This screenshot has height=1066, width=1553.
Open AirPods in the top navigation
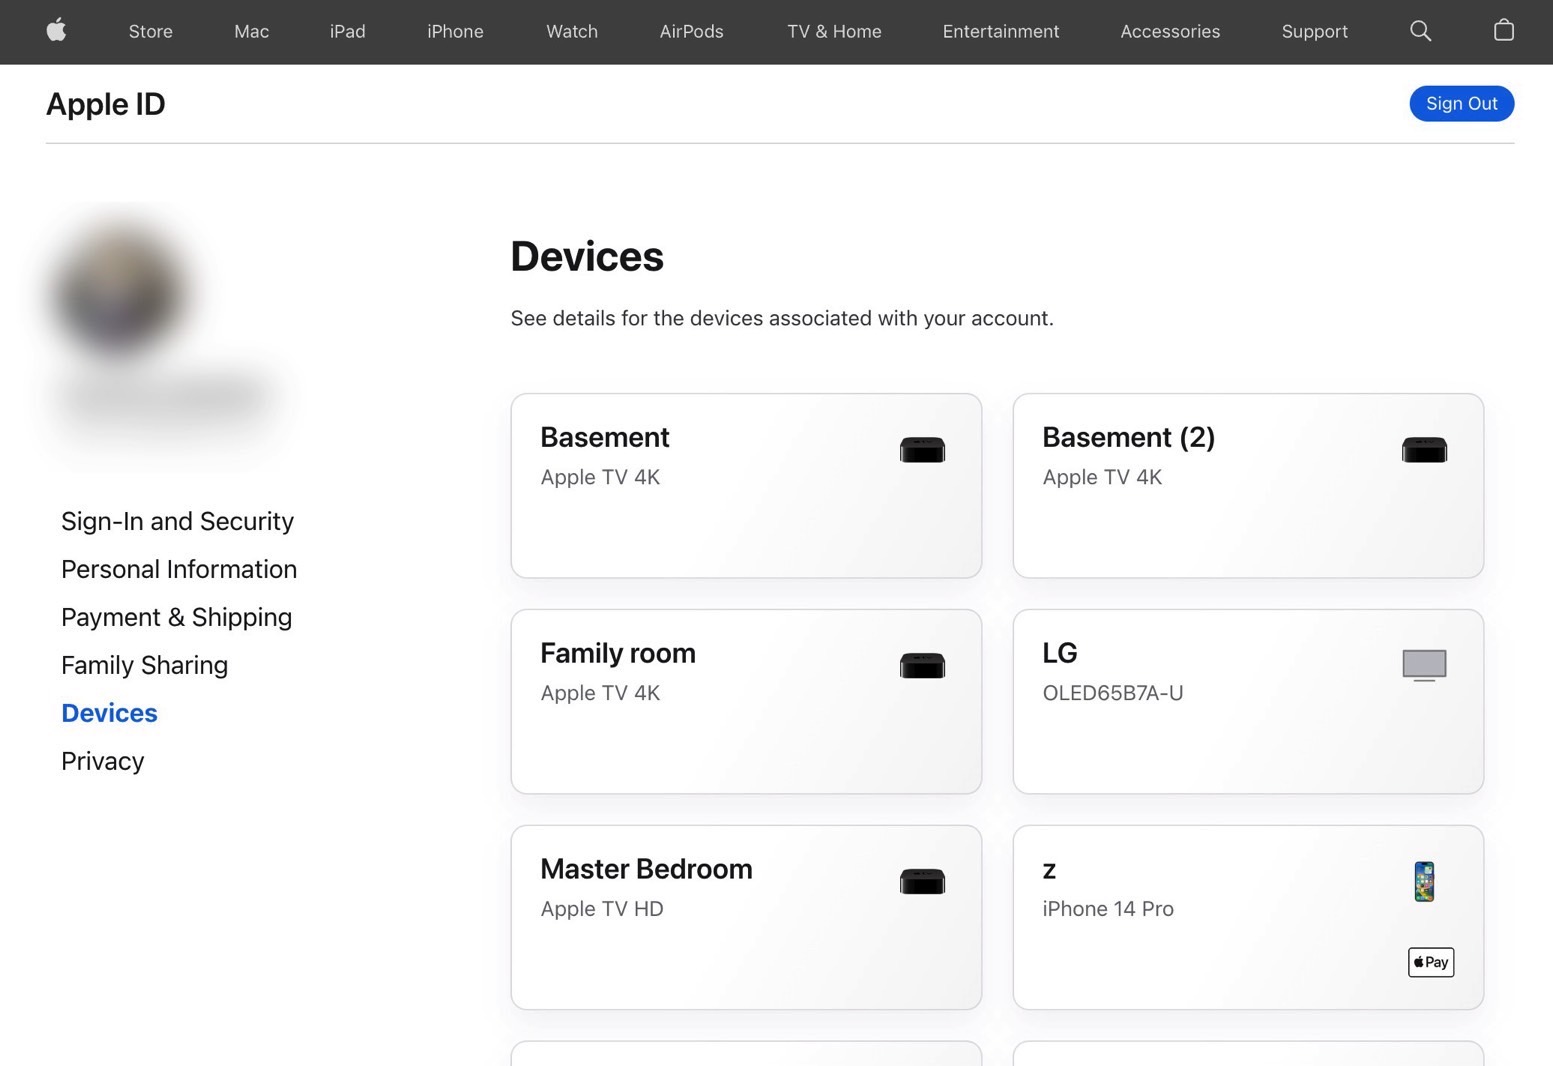(x=691, y=32)
